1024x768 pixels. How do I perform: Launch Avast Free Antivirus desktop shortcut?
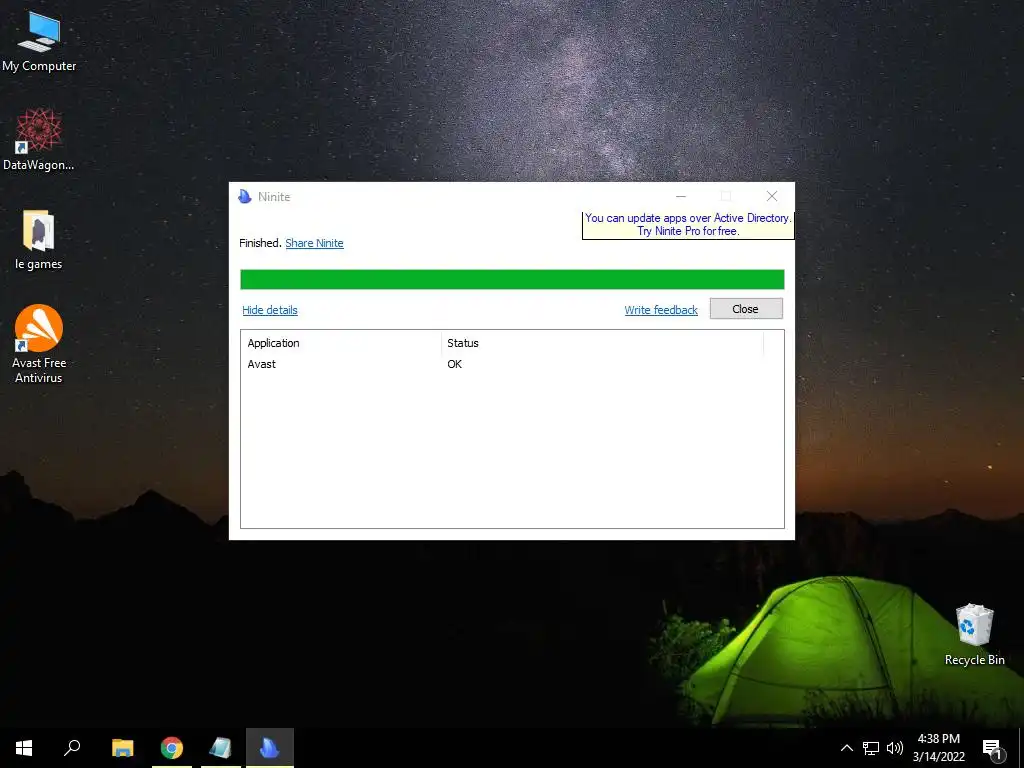(x=39, y=343)
